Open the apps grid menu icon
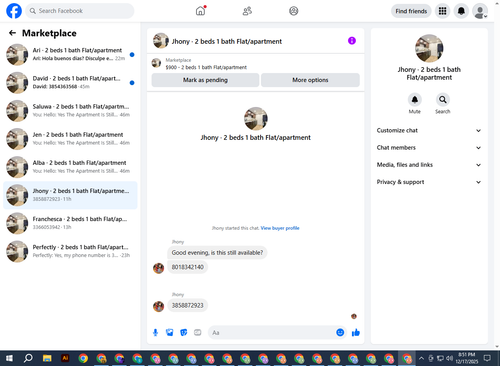Image resolution: width=500 pixels, height=366 pixels. pos(442,11)
